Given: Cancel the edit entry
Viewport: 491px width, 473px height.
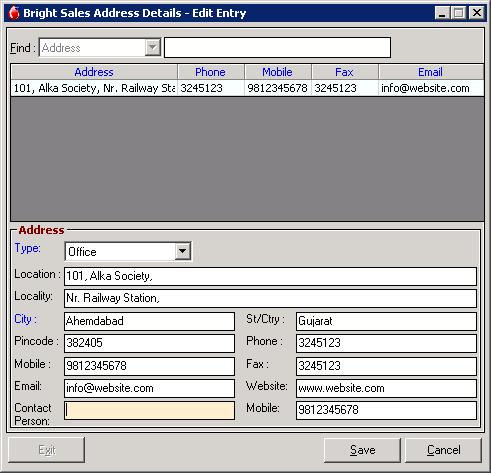Looking at the screenshot, I should click(x=443, y=450).
